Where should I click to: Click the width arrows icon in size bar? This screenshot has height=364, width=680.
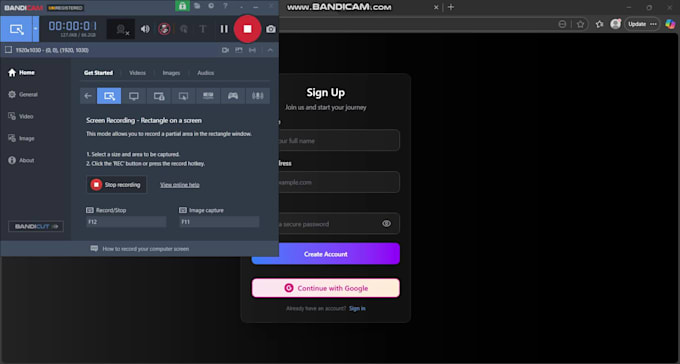[252, 50]
